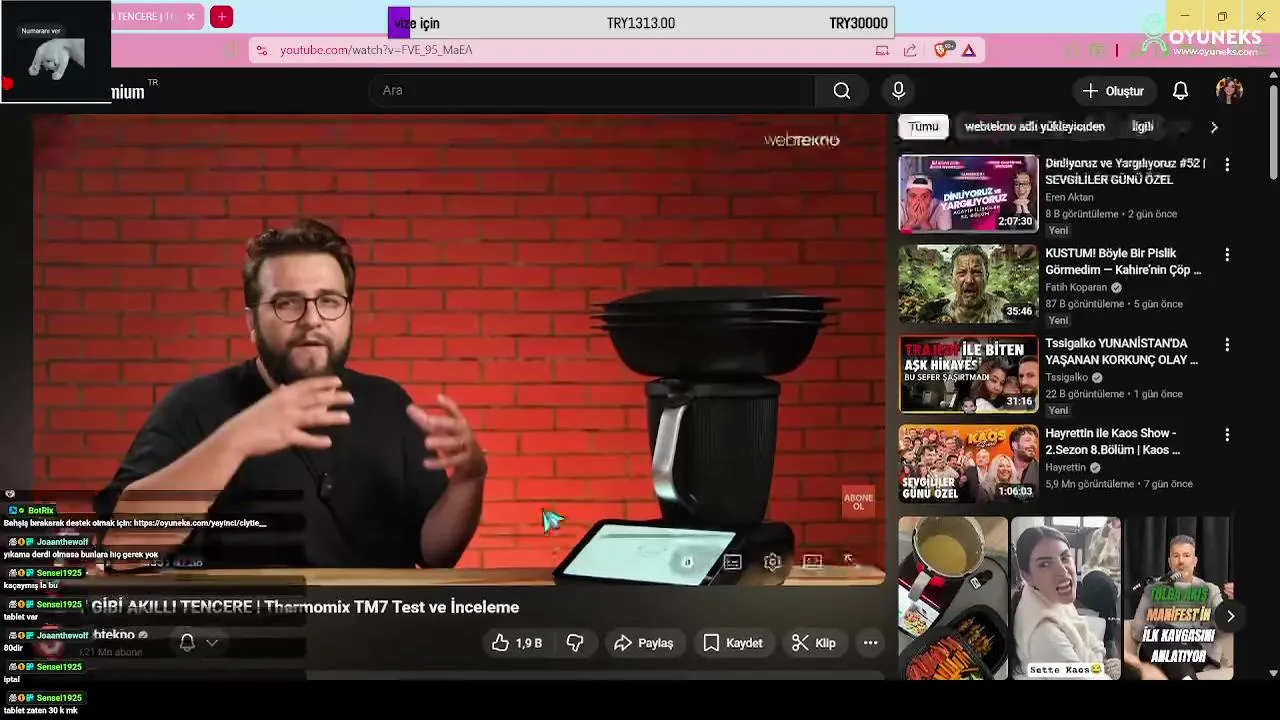Dislike the video with thumbs-down icon
Screen dimensions: 1280x720
pos(575,643)
